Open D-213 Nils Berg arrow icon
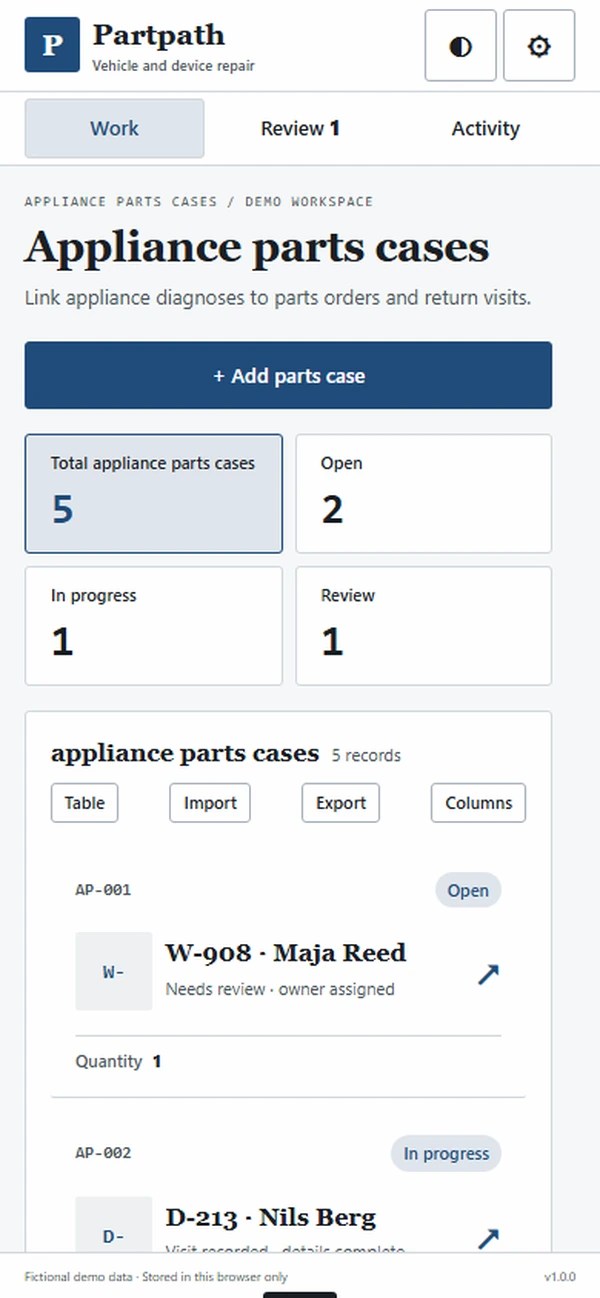This screenshot has height=1298, width=600. (488, 1238)
